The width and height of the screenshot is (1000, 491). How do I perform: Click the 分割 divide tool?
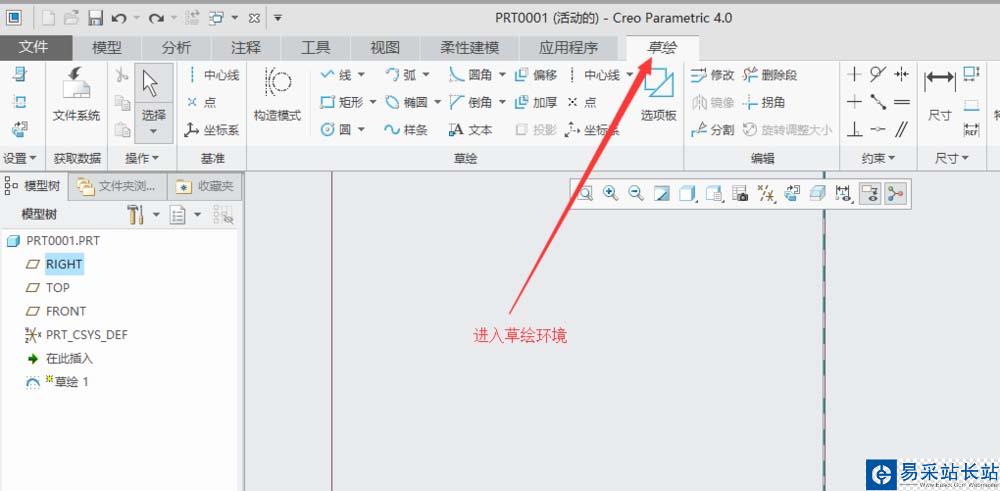point(713,129)
